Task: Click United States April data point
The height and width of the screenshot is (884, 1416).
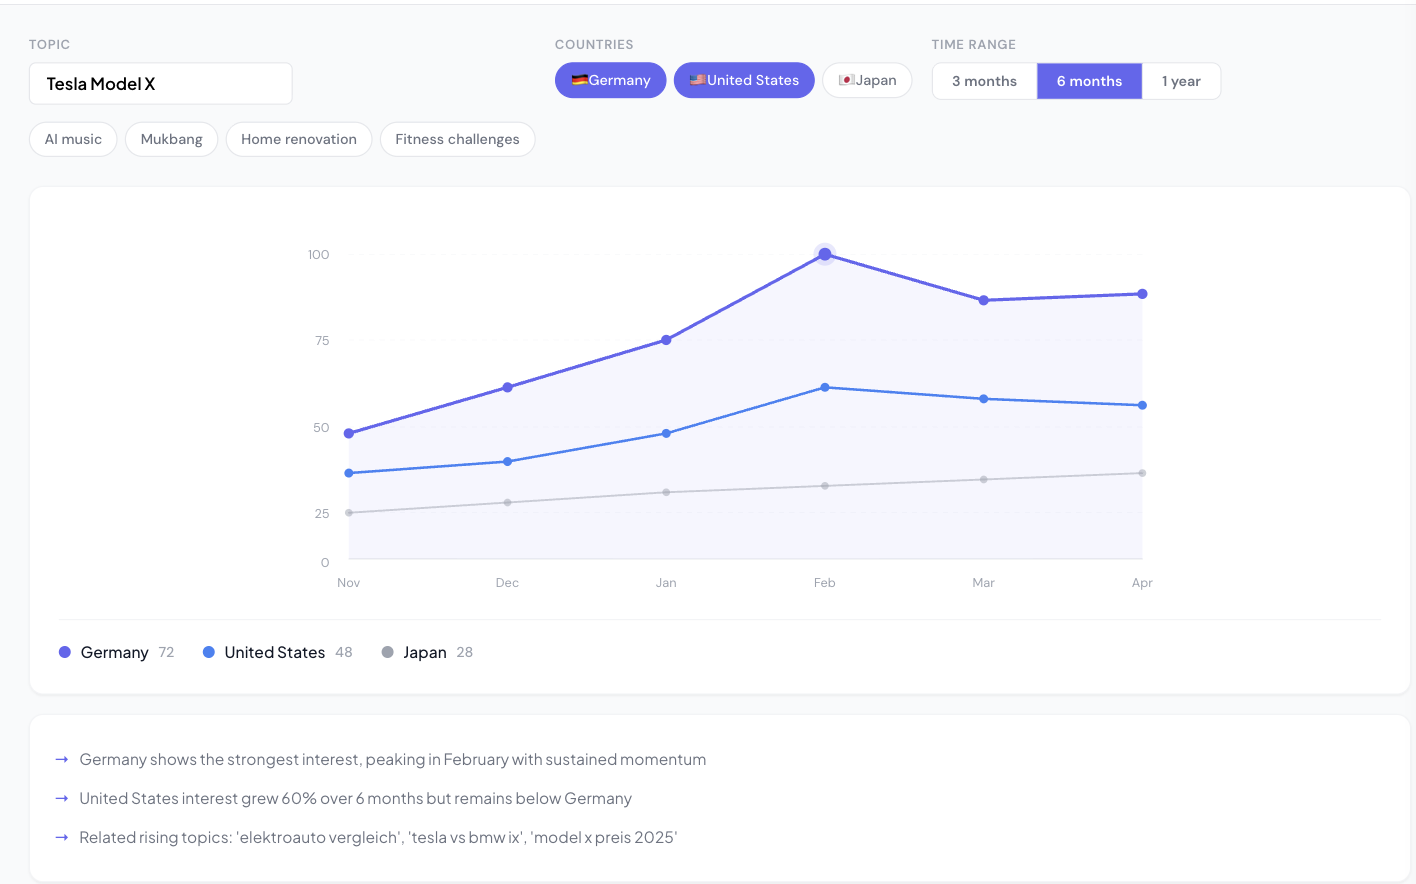Action: pos(1142,405)
